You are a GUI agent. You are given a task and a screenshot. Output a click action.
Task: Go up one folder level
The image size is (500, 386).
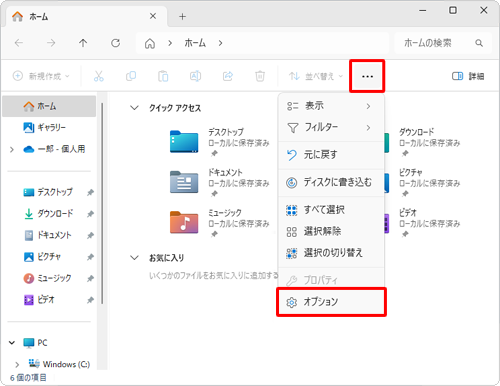(83, 43)
